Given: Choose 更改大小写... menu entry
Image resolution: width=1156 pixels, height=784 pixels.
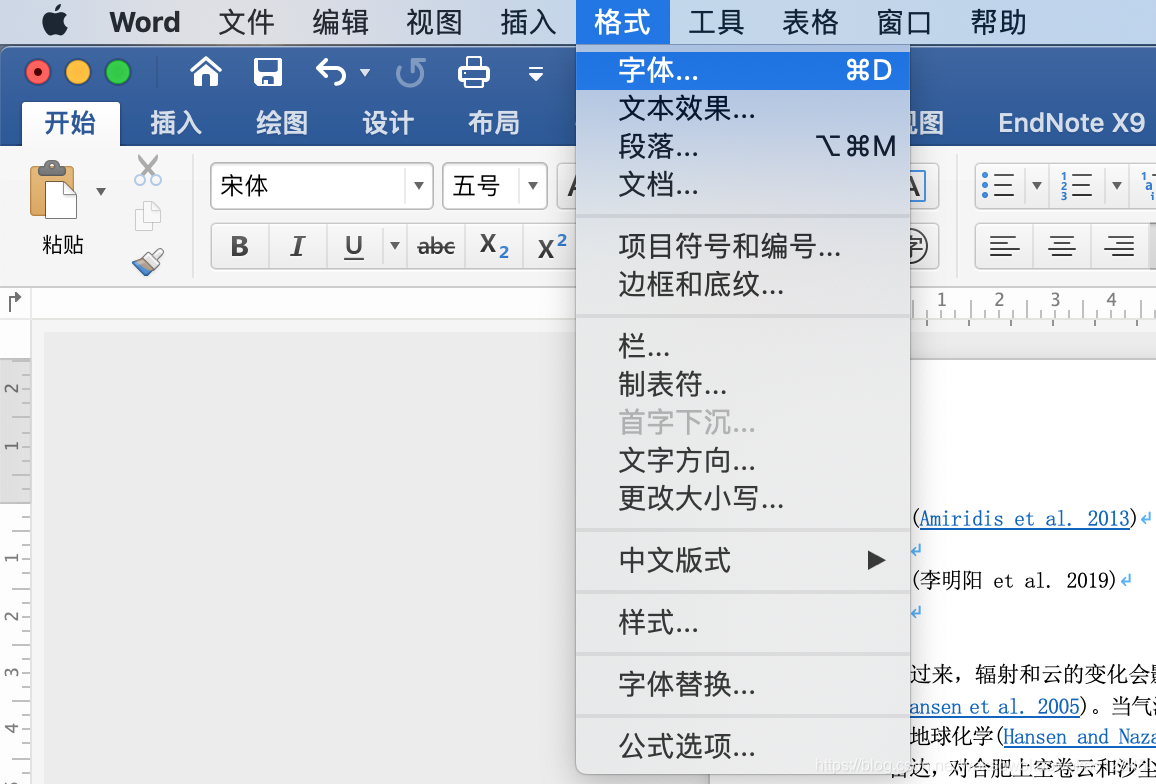Looking at the screenshot, I should click(x=742, y=499).
